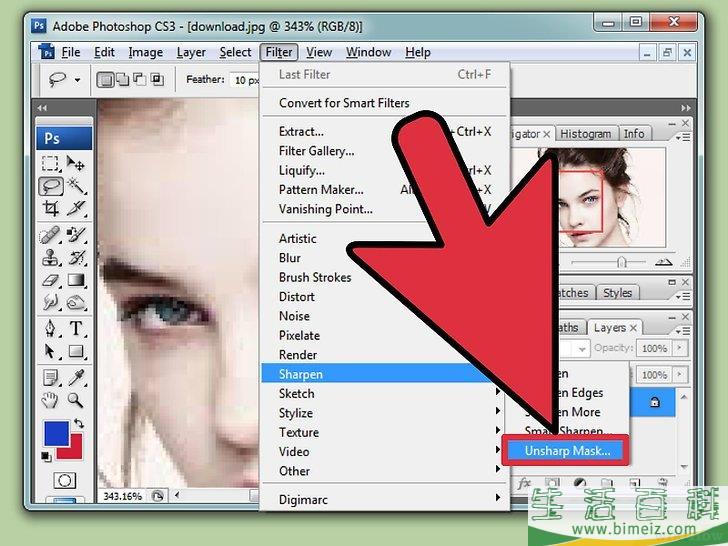
Task: Select the Slice tool
Action: tap(76, 208)
